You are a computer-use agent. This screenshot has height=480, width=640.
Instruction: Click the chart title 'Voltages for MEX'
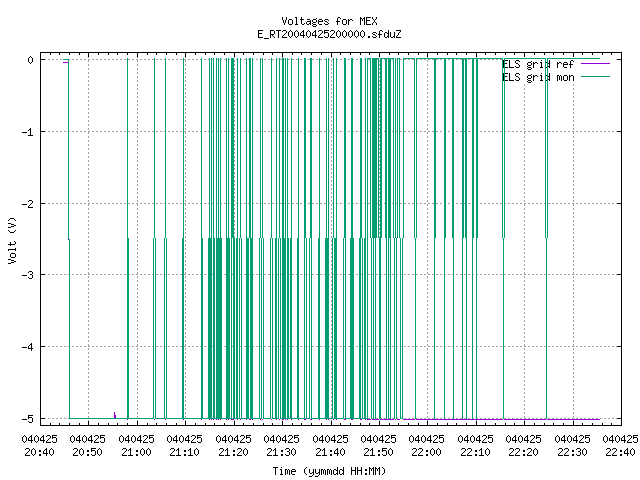point(329,21)
